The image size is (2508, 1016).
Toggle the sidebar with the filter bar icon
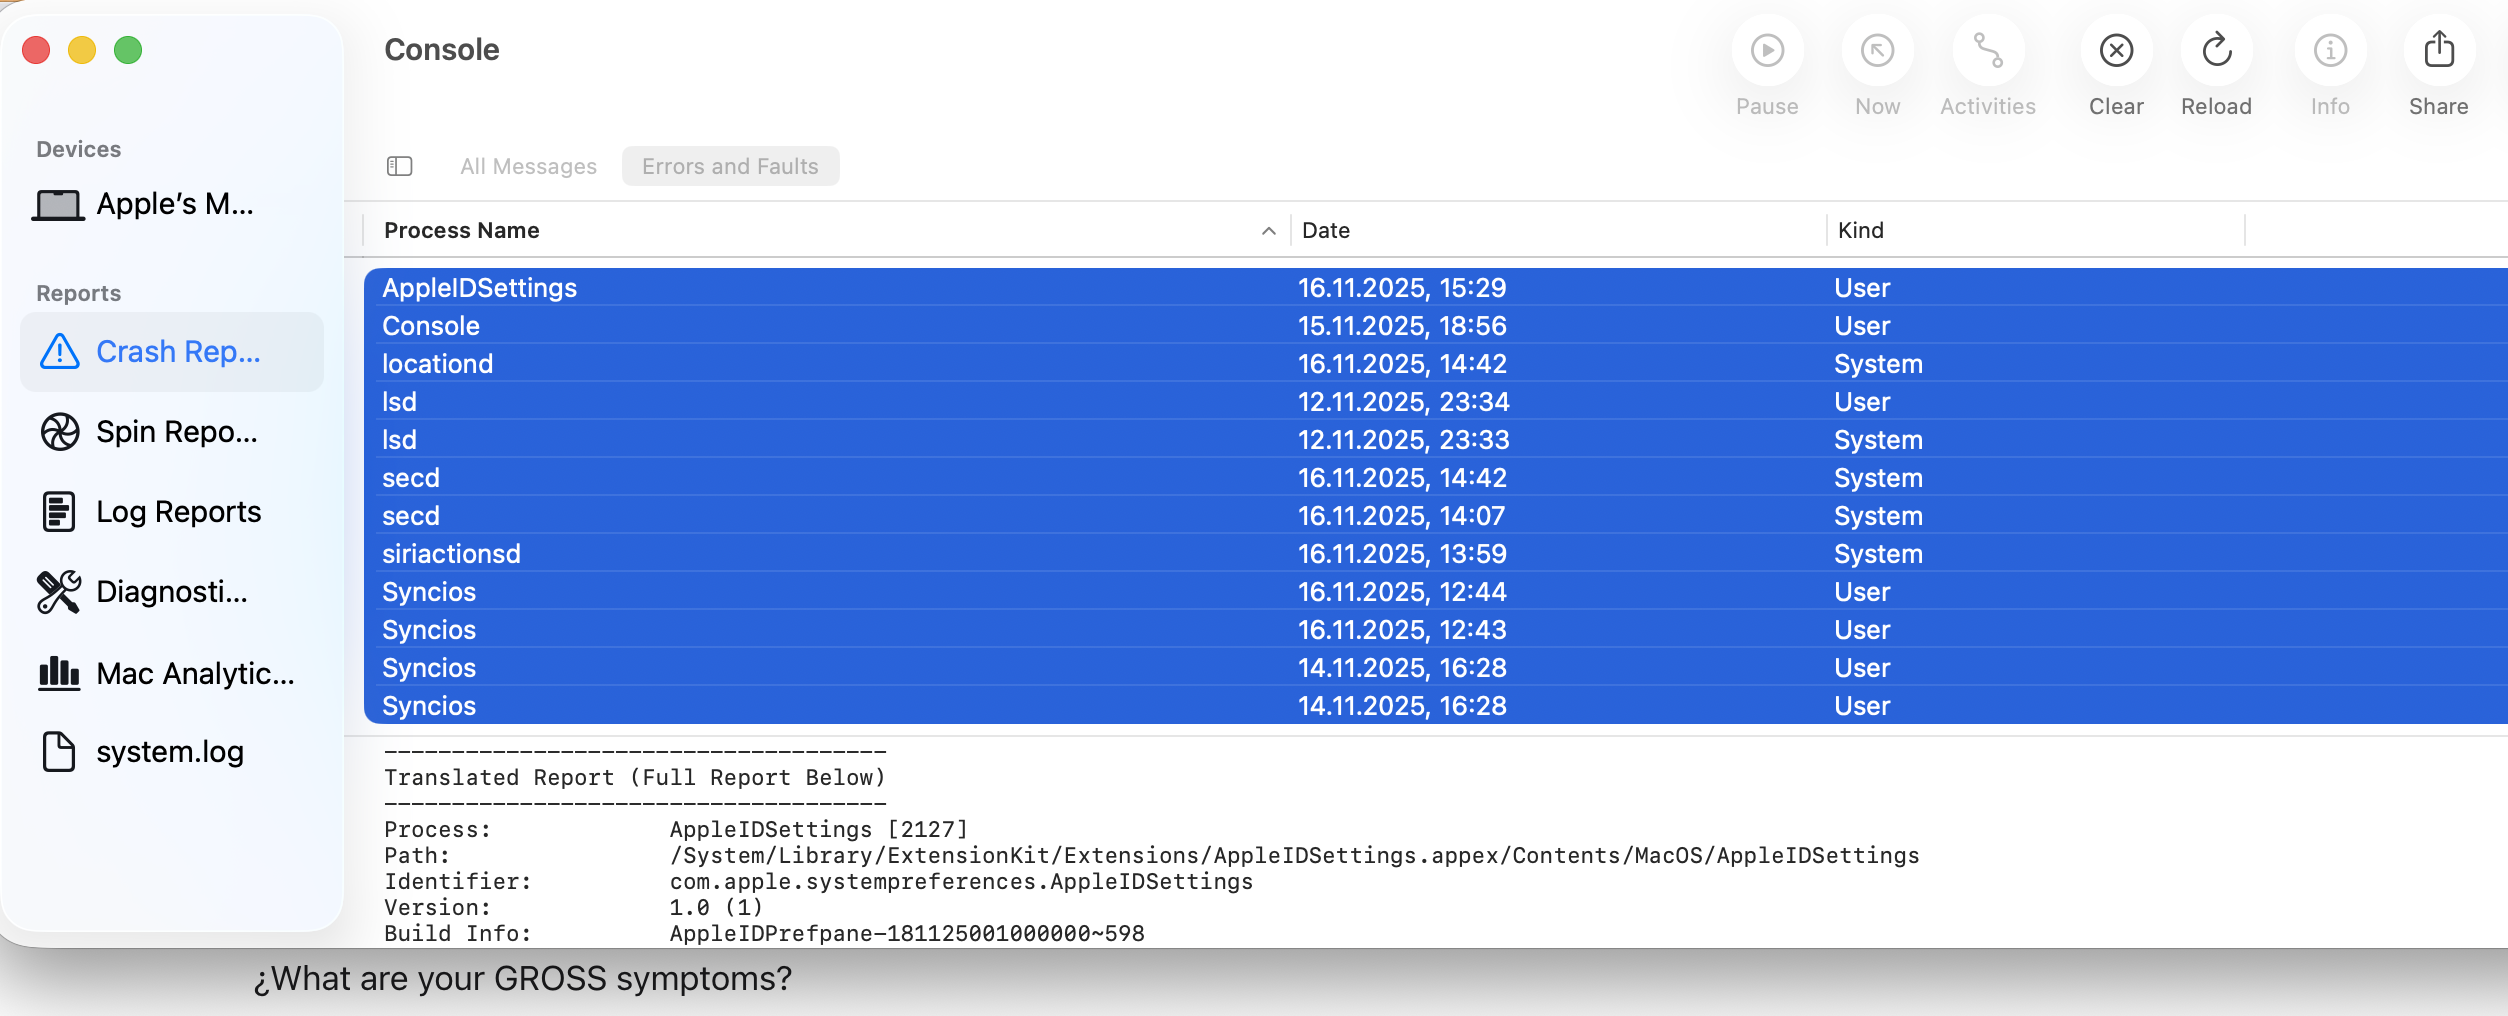click(400, 166)
